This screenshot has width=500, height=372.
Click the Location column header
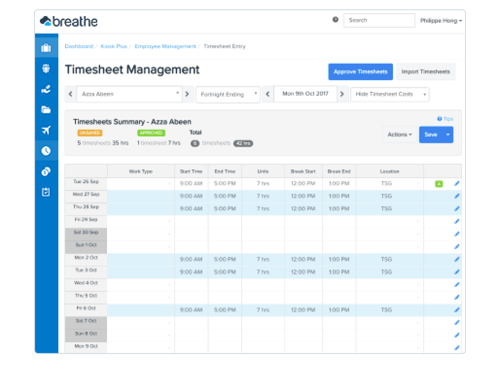[x=389, y=171]
